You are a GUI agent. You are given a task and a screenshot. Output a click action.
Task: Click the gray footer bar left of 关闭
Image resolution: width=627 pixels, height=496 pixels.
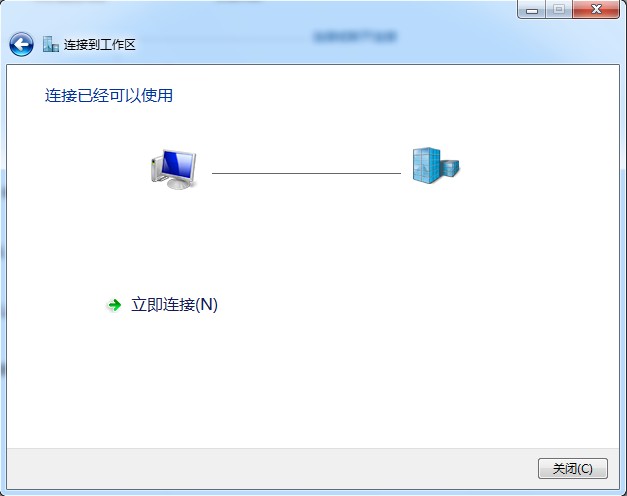272,468
